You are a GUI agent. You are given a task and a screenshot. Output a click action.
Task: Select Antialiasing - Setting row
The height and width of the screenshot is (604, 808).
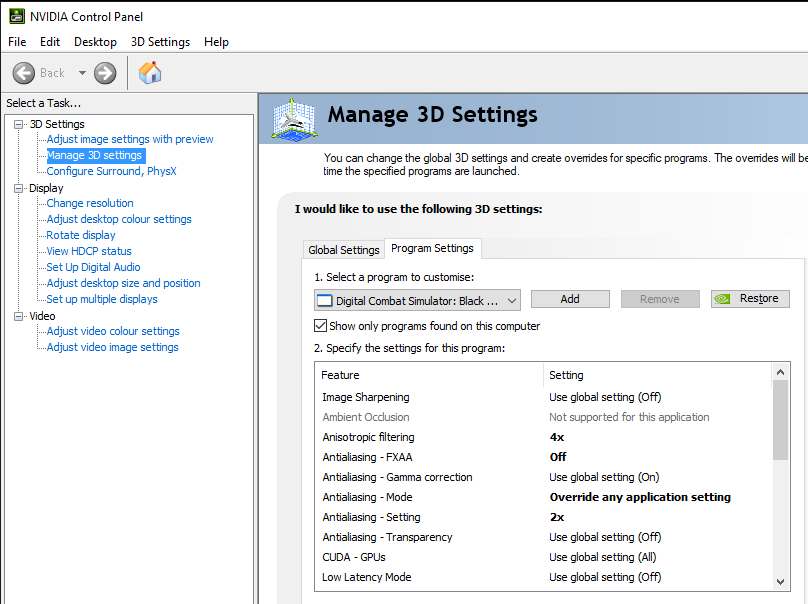tap(544, 517)
